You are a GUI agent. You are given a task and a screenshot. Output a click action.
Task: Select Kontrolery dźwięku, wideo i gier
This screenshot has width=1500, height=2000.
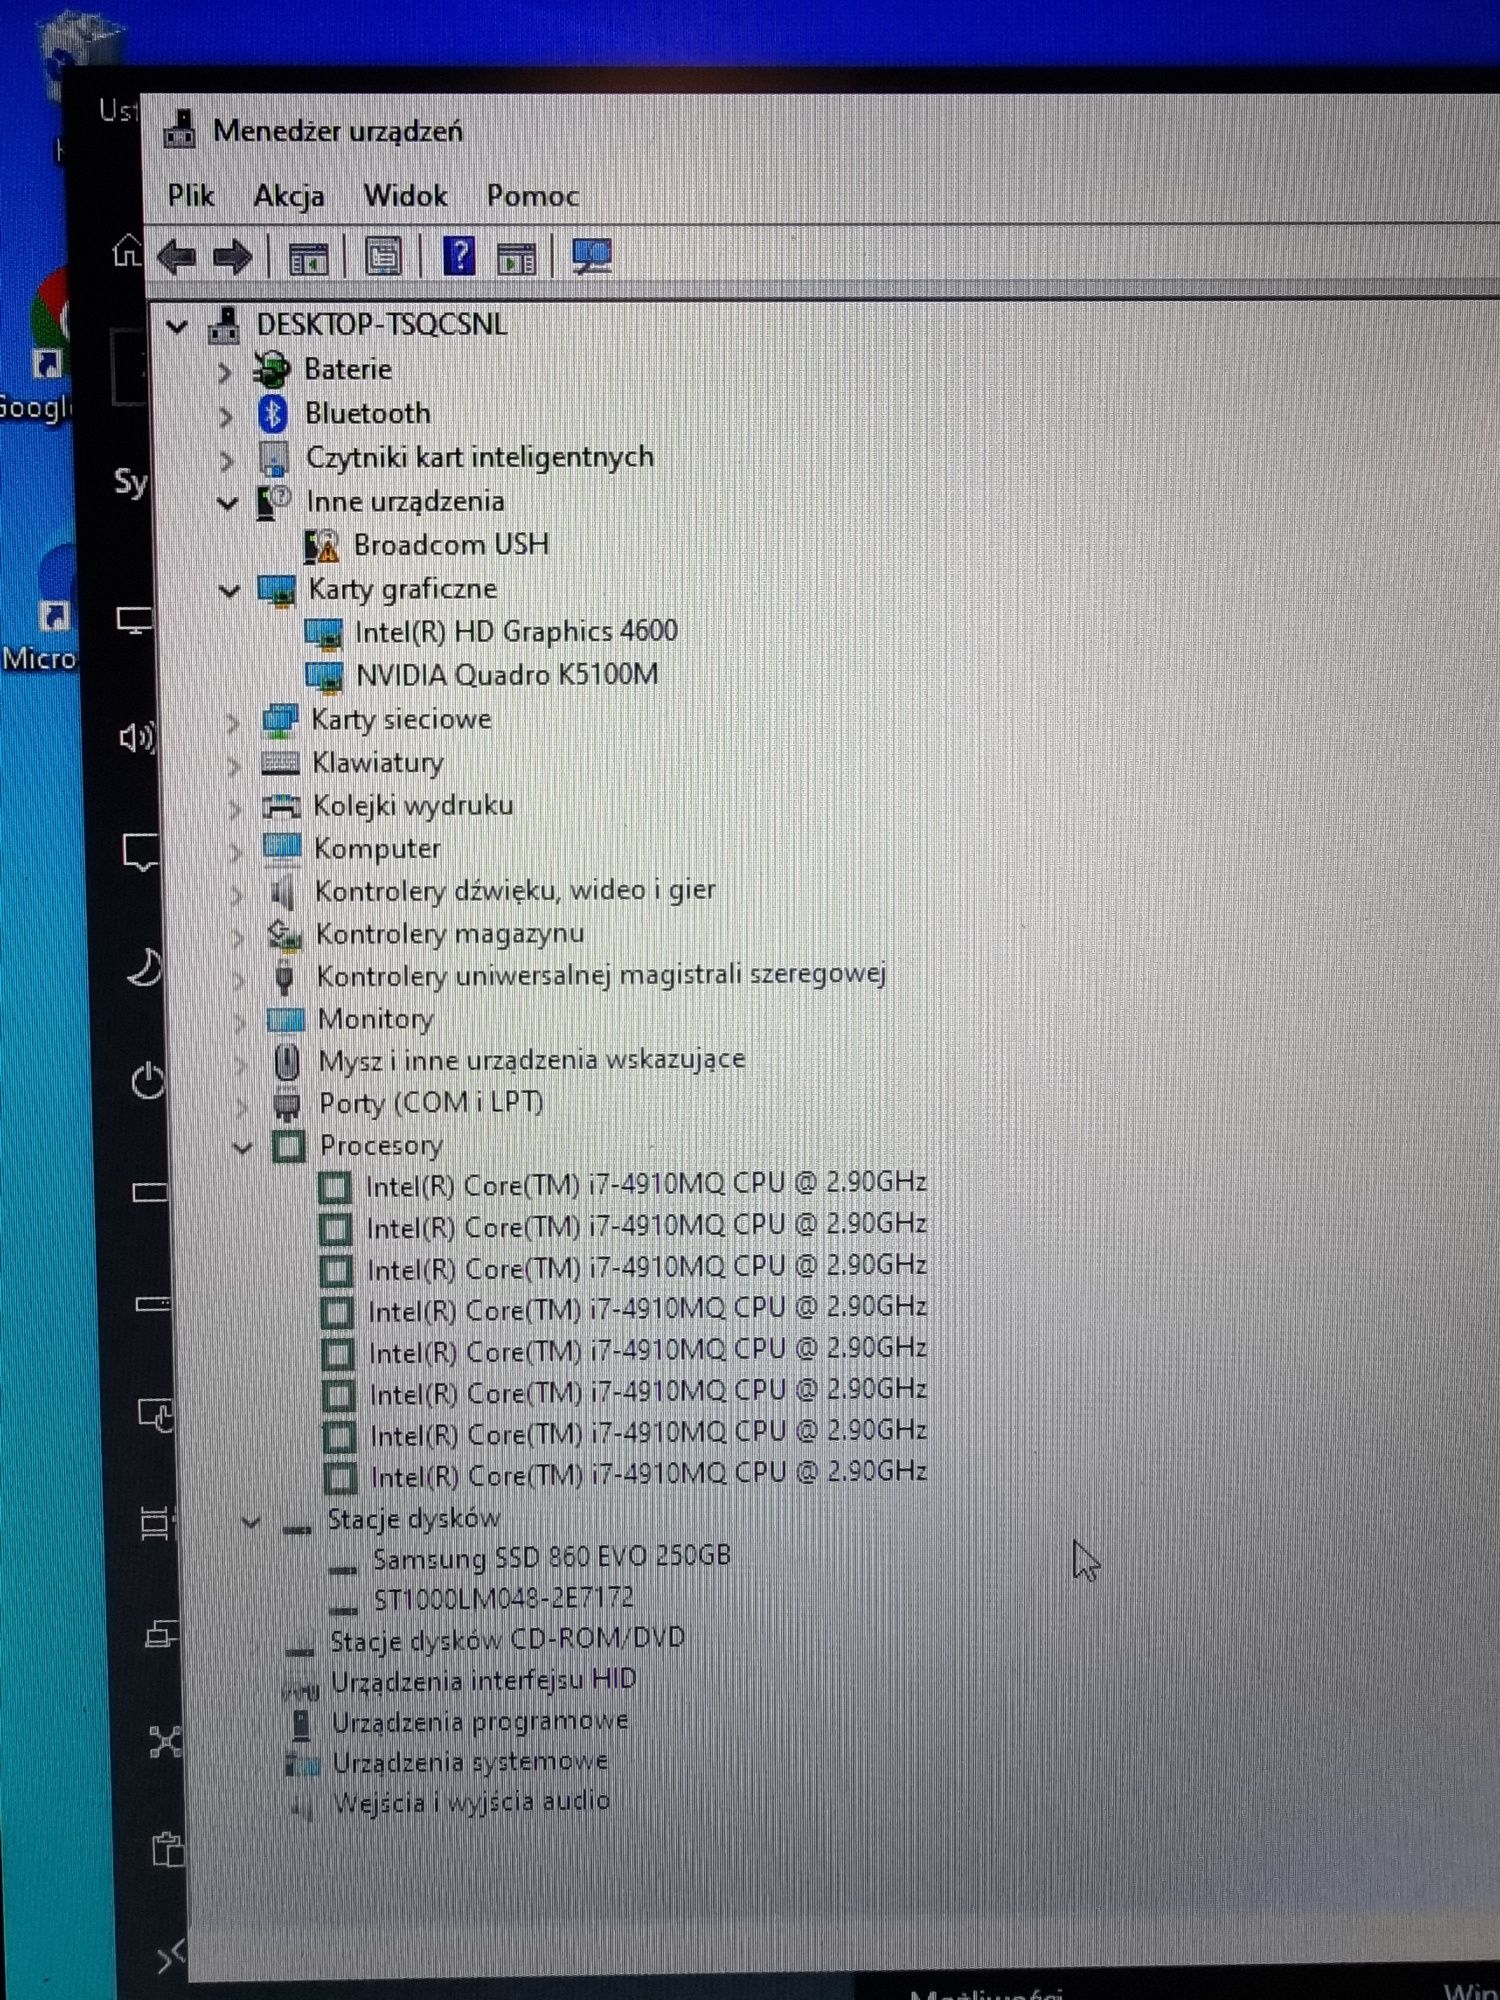coord(515,890)
